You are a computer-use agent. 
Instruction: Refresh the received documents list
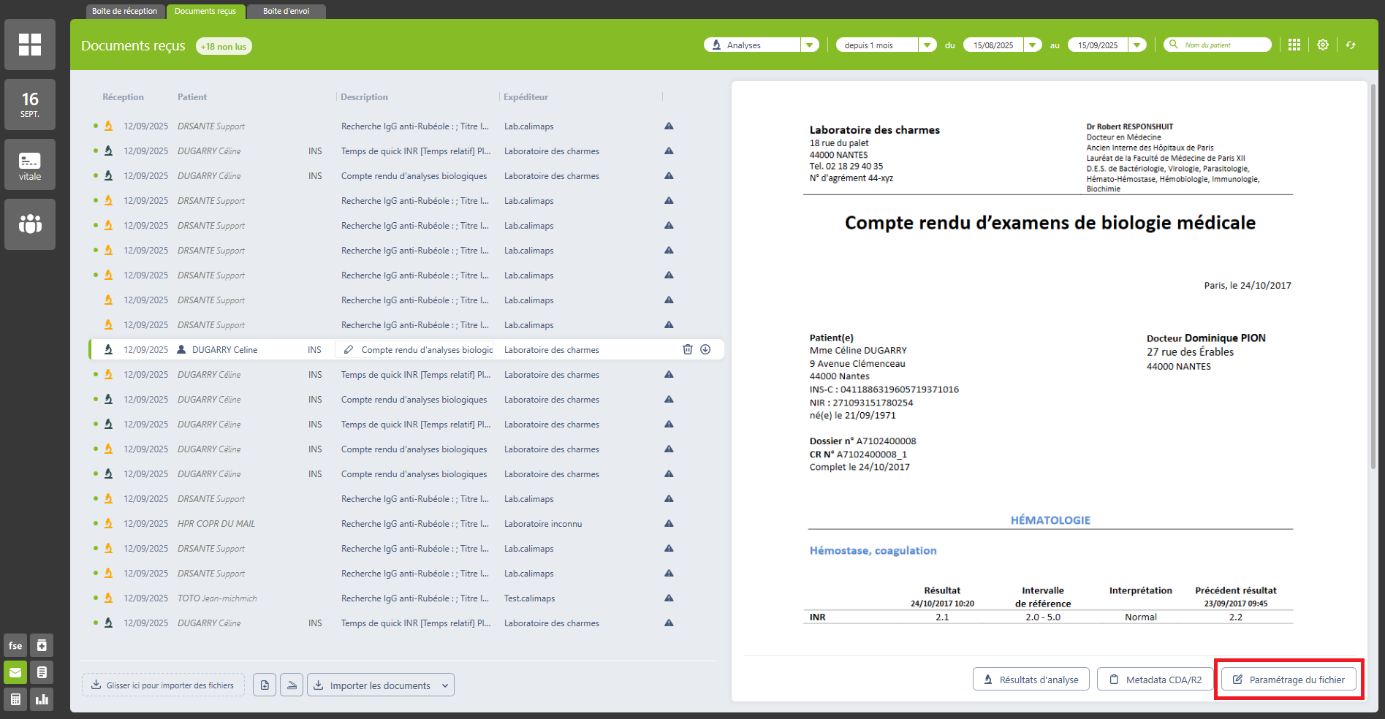click(1350, 45)
